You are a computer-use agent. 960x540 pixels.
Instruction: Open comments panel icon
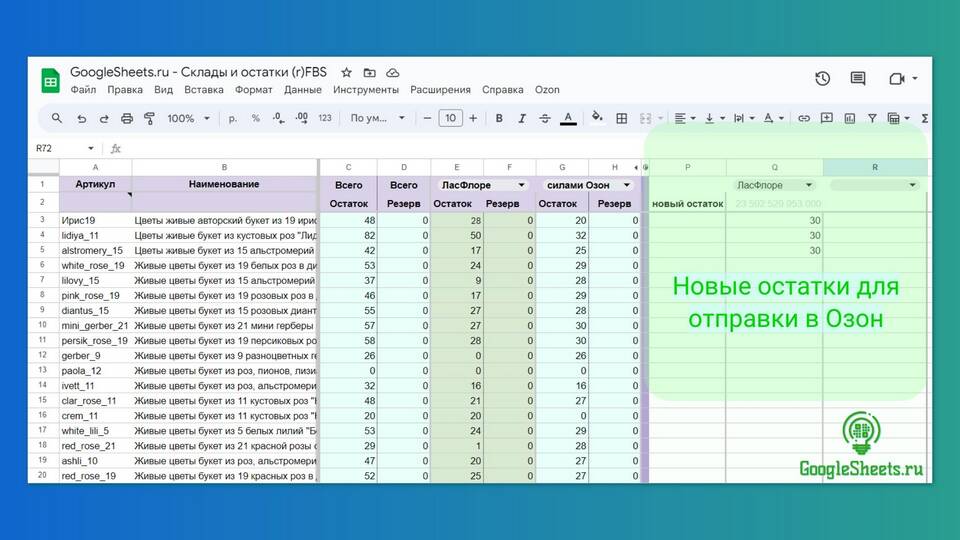(858, 78)
